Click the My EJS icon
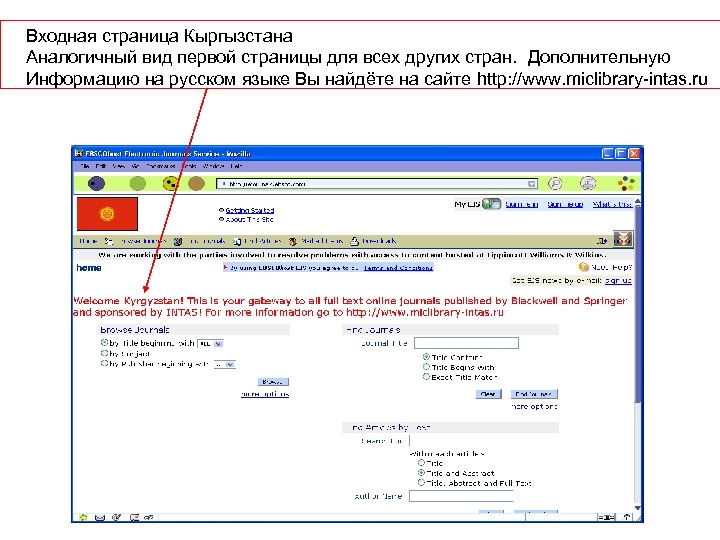The width and height of the screenshot is (720, 540). coord(492,204)
